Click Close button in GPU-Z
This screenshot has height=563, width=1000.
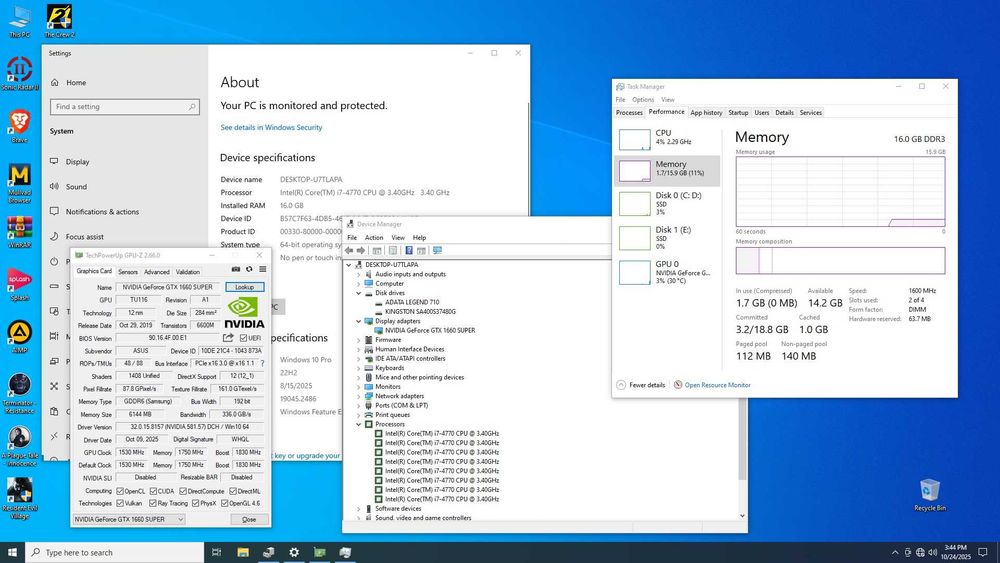click(x=249, y=520)
